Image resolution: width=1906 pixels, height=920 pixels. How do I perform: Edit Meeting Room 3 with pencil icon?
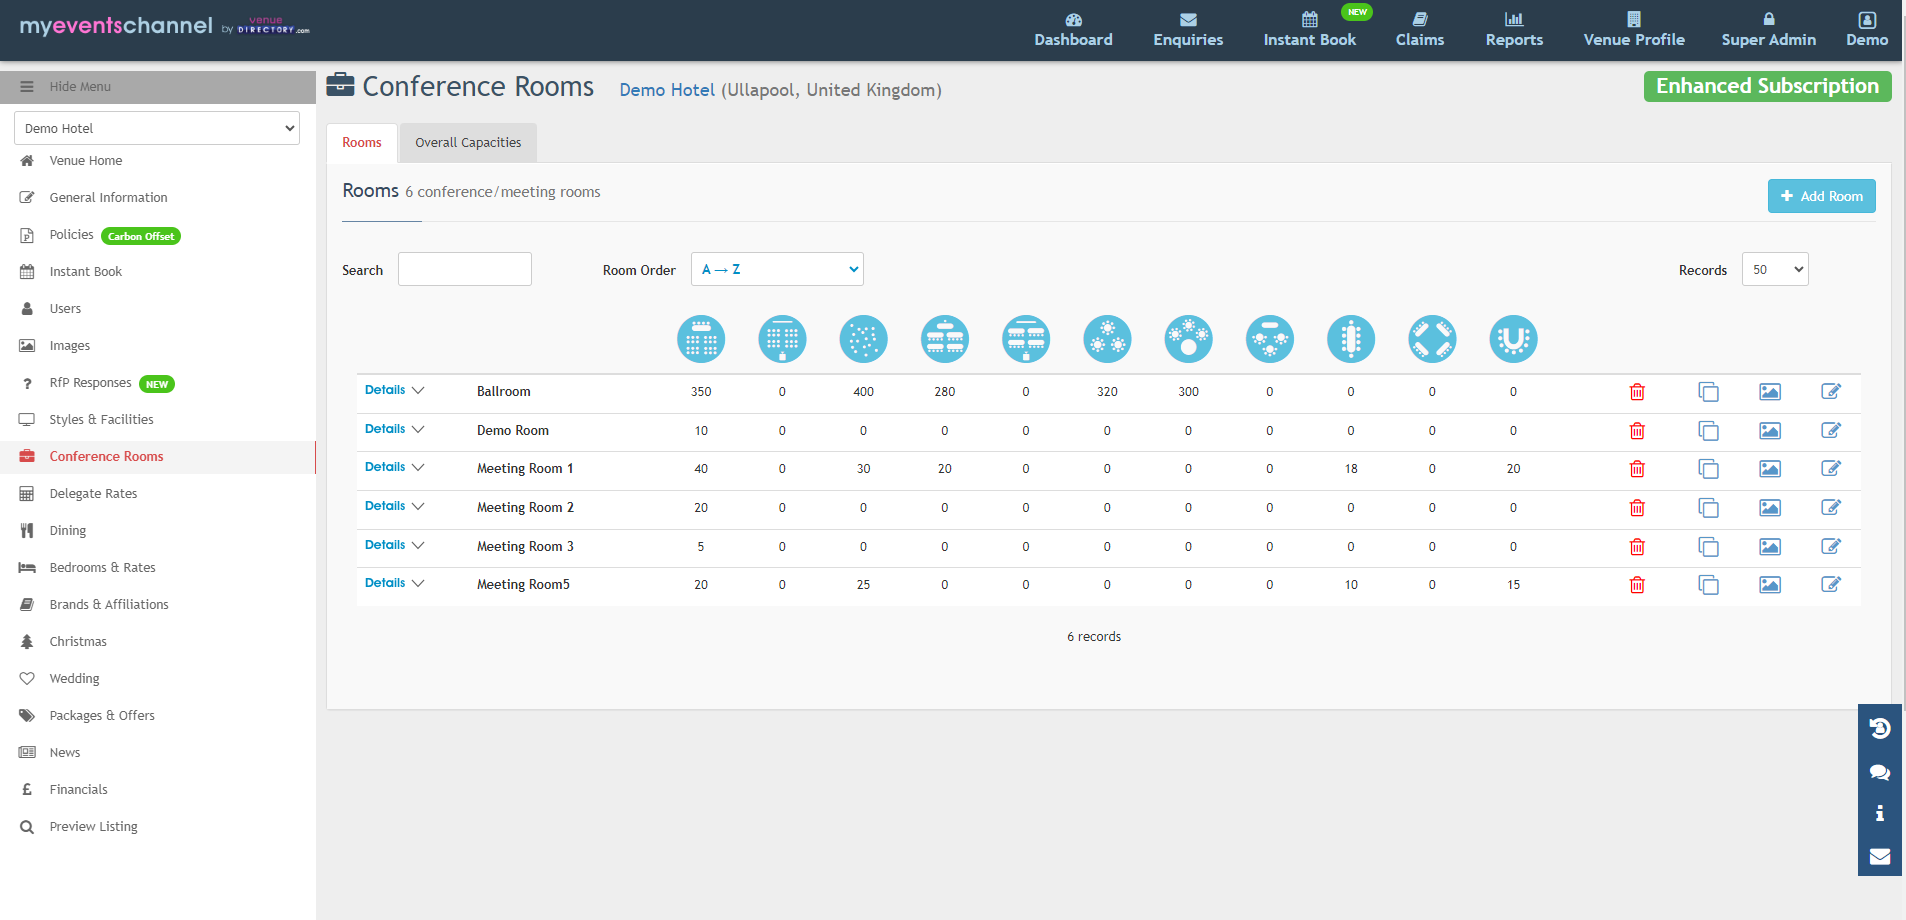(1831, 546)
